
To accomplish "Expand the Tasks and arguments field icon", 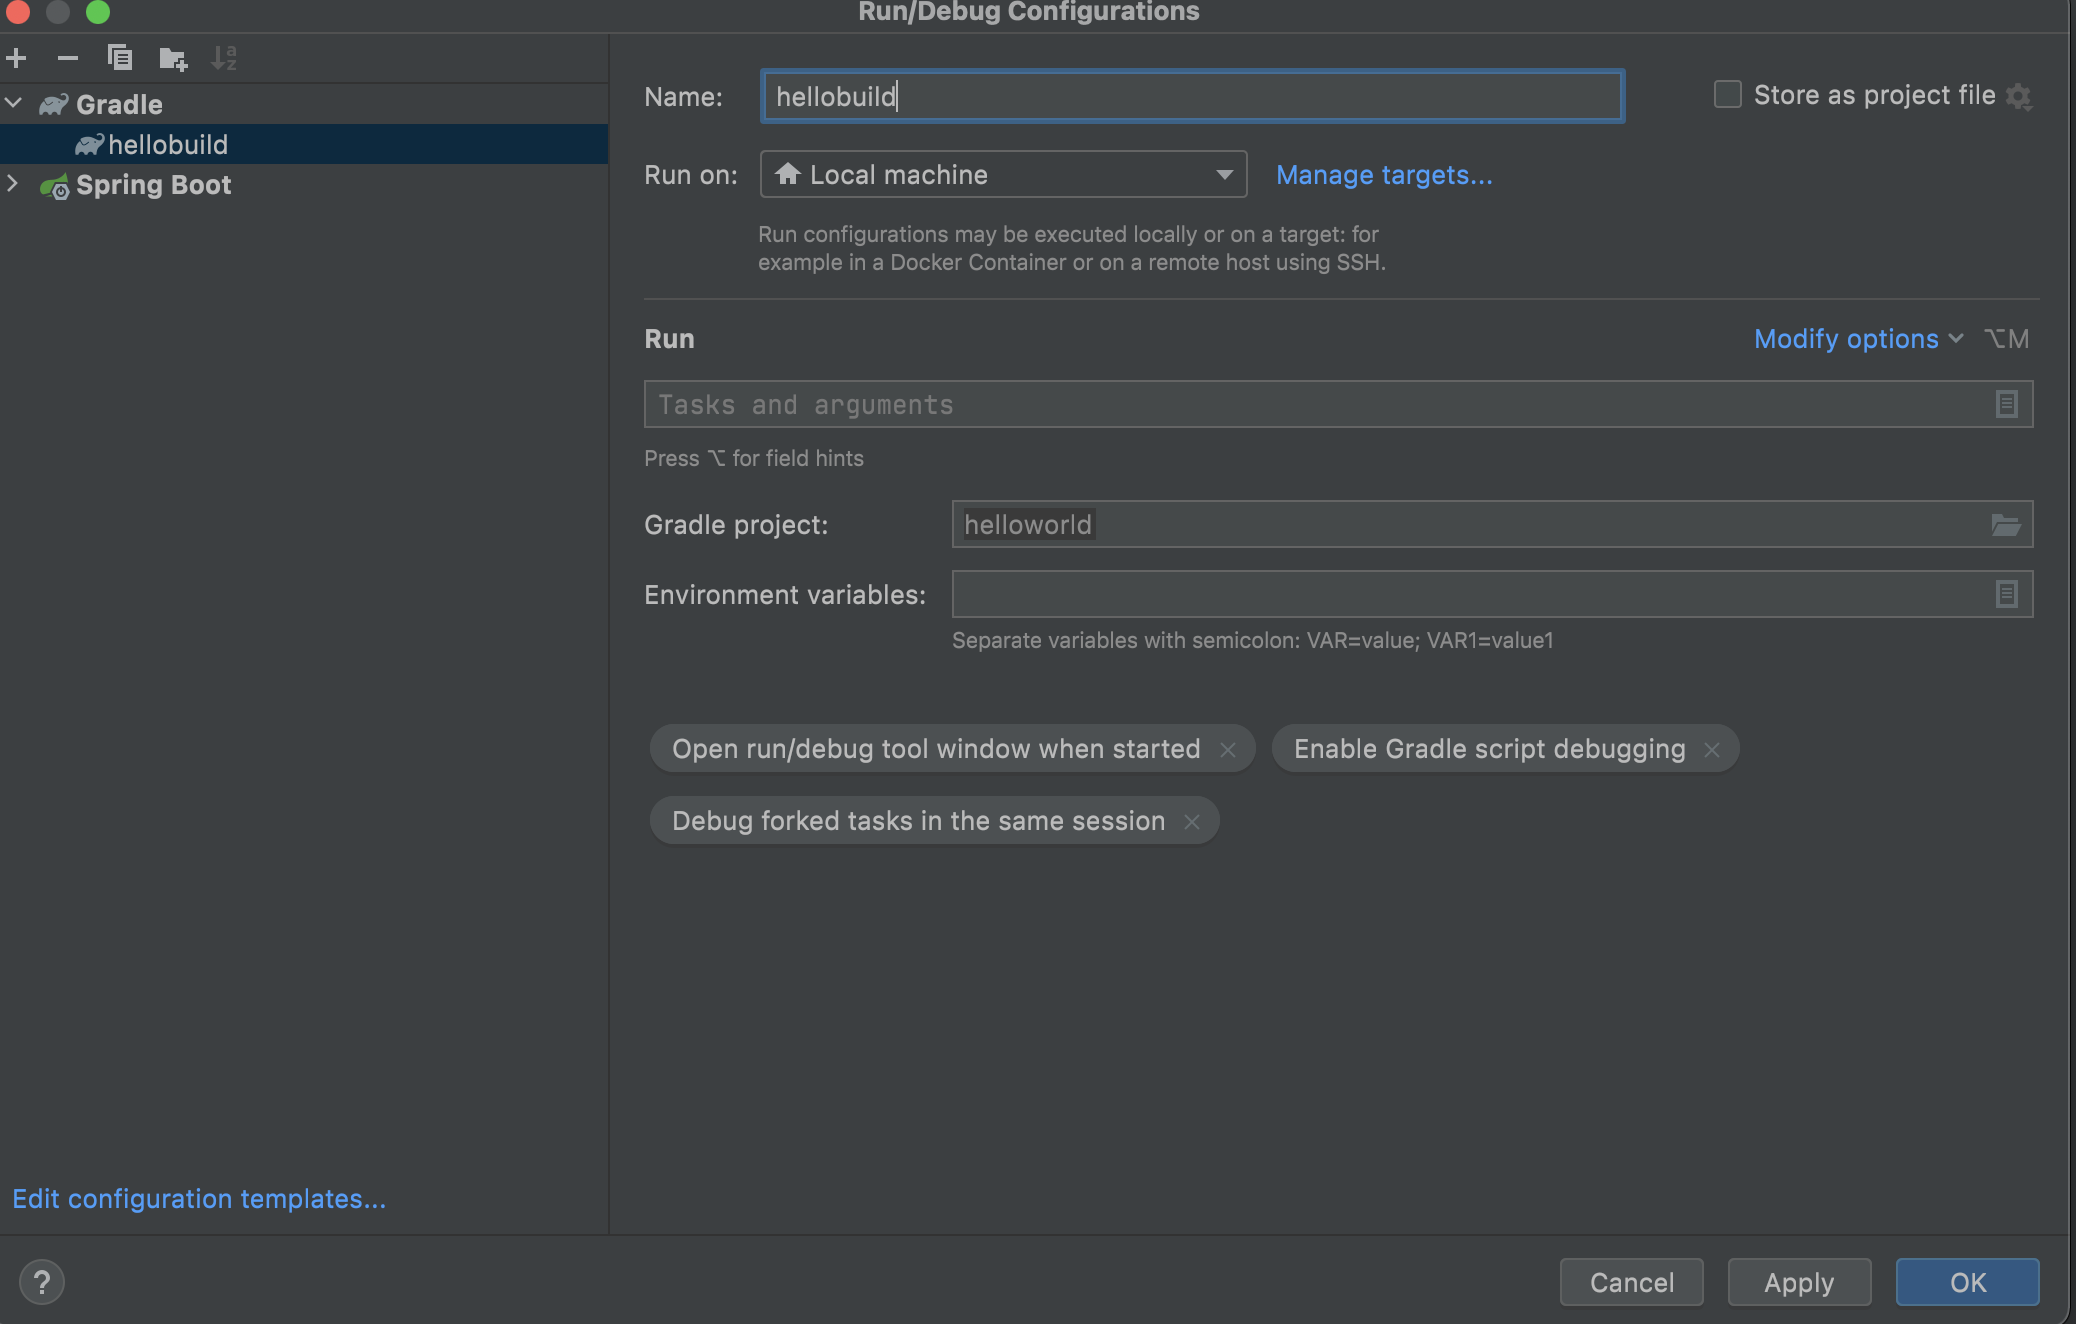I will click(2006, 405).
